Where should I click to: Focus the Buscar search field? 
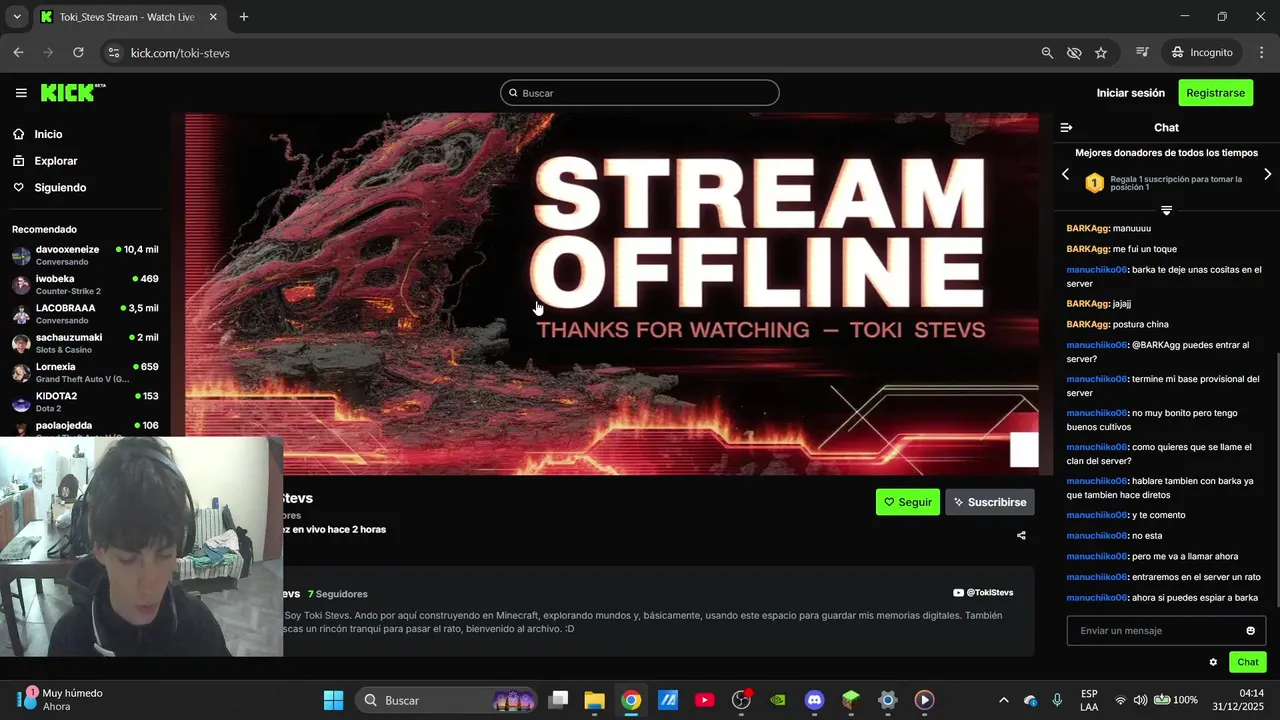pyautogui.click(x=639, y=93)
